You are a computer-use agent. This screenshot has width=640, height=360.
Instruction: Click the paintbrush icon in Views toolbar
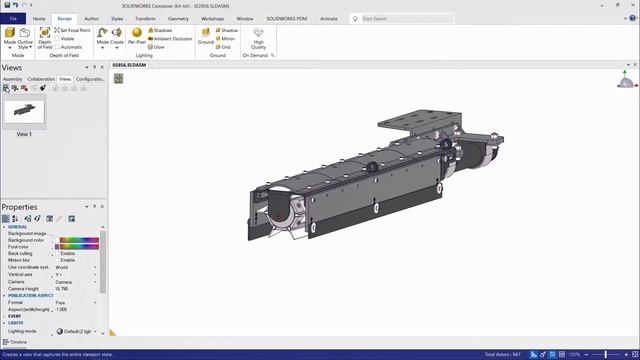[x=43, y=88]
